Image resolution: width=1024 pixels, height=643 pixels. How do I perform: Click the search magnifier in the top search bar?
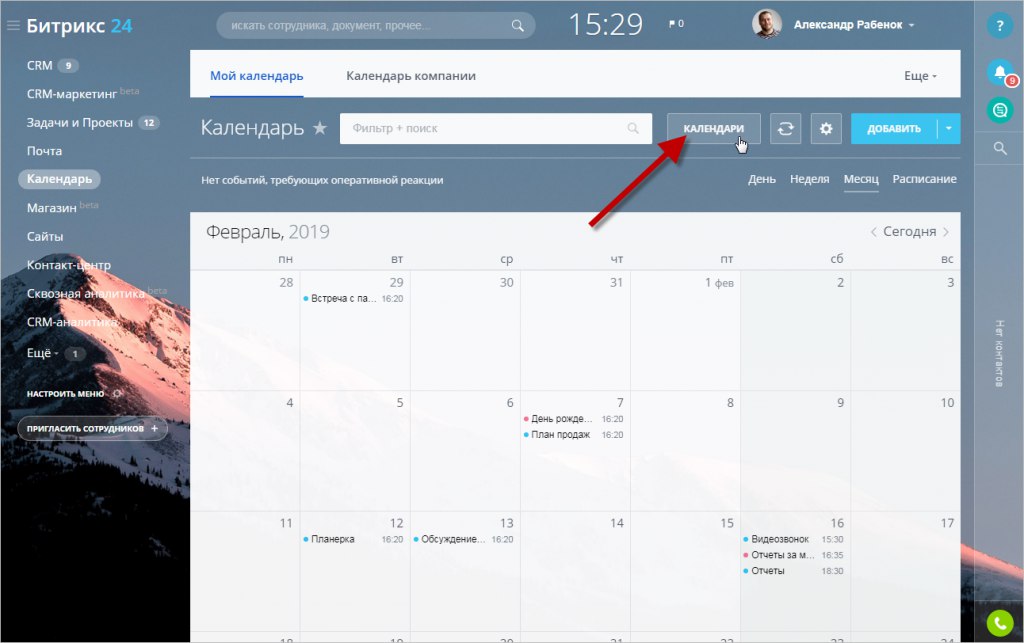click(517, 25)
